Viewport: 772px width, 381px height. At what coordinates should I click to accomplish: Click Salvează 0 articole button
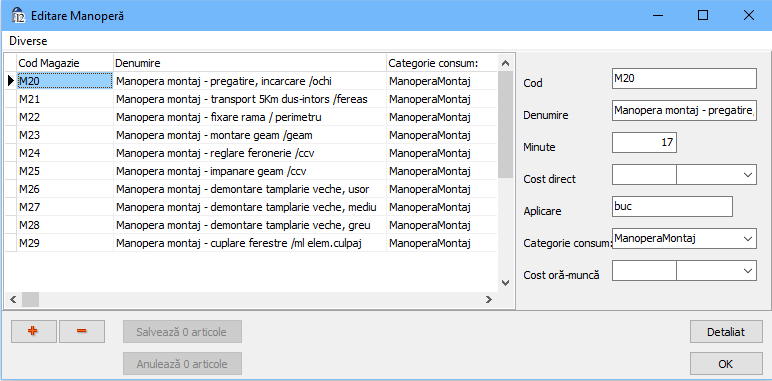click(182, 332)
